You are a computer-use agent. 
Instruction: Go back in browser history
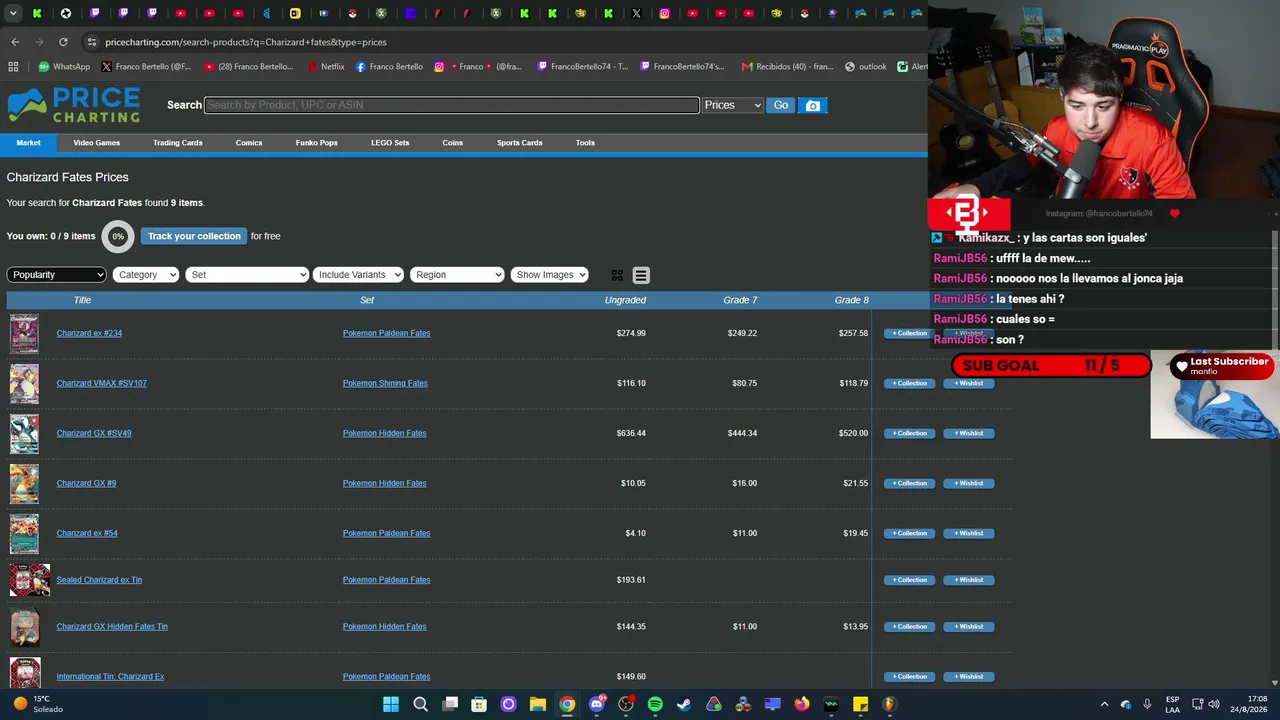coord(15,42)
